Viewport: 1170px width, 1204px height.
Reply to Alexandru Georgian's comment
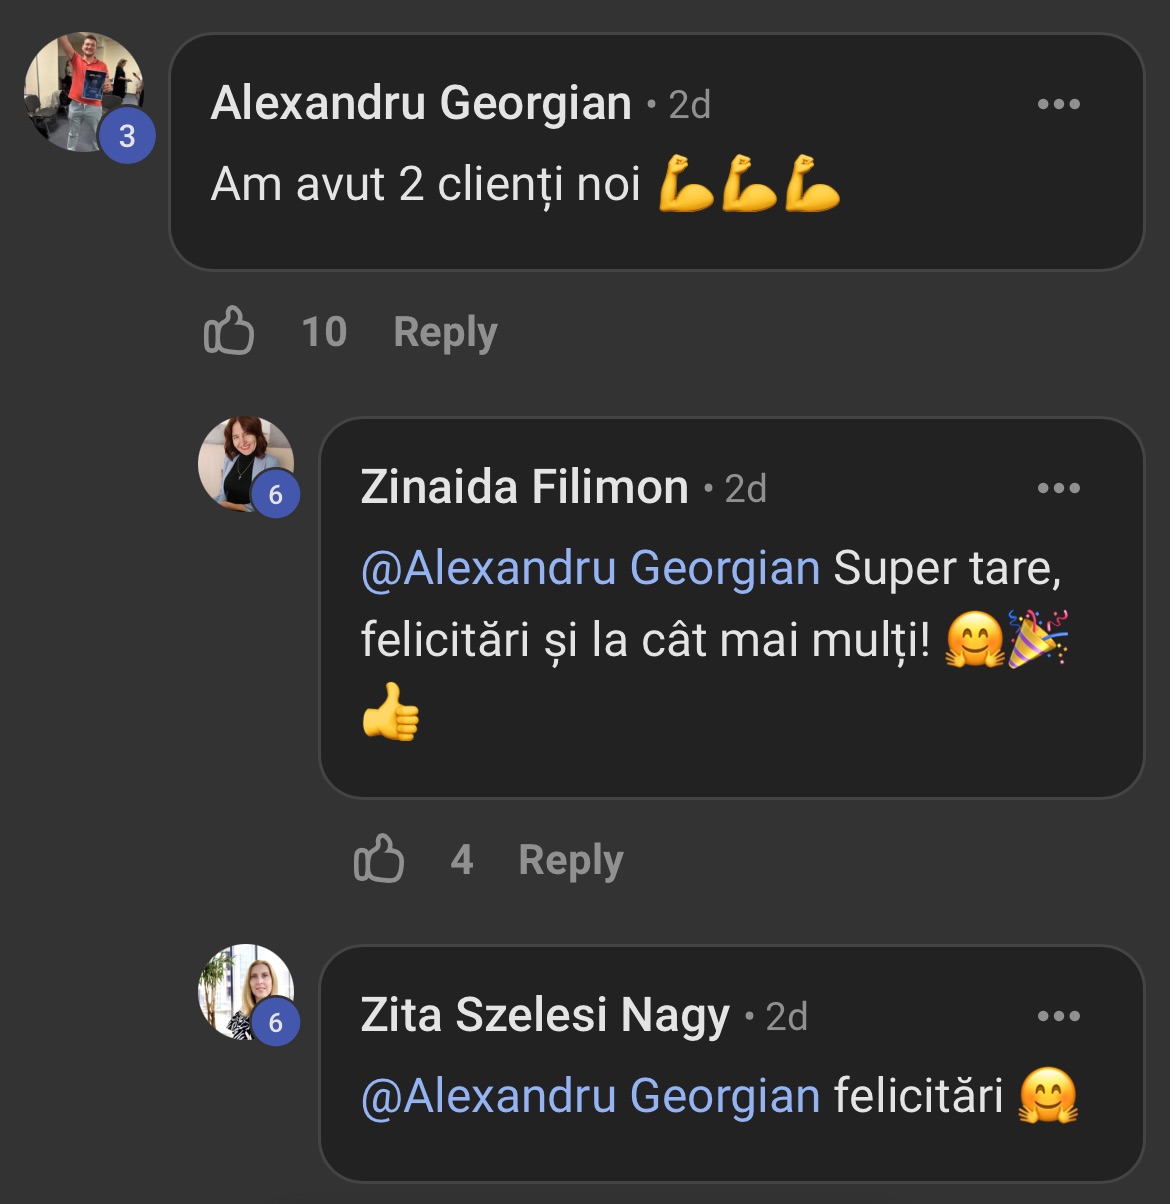click(445, 332)
